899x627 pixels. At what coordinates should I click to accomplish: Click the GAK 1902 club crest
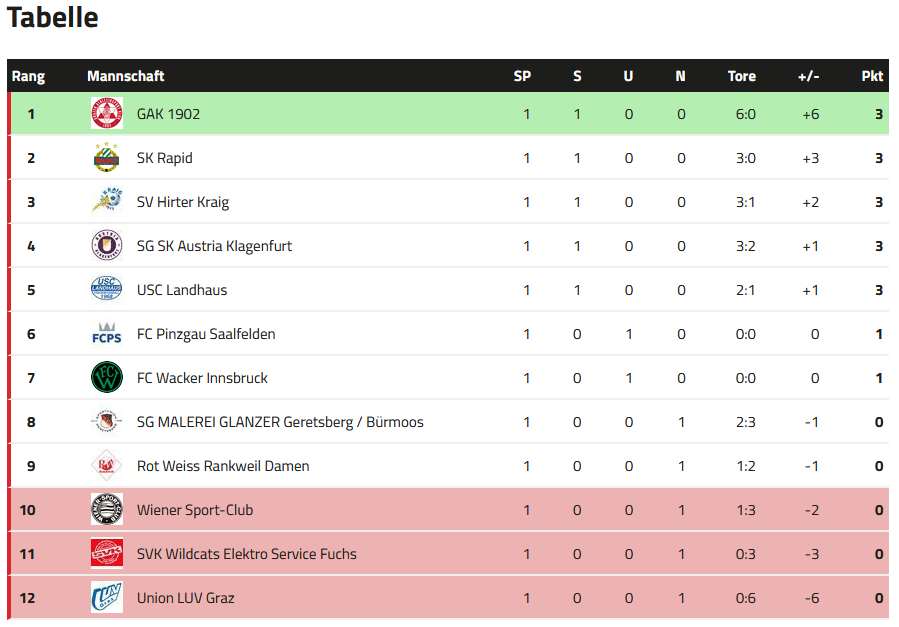click(107, 113)
